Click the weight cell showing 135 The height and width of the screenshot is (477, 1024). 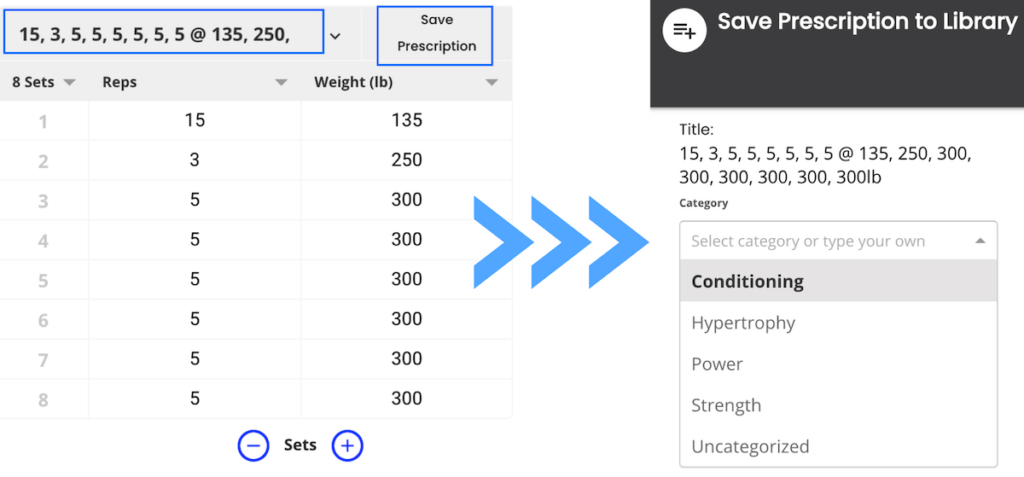click(406, 121)
